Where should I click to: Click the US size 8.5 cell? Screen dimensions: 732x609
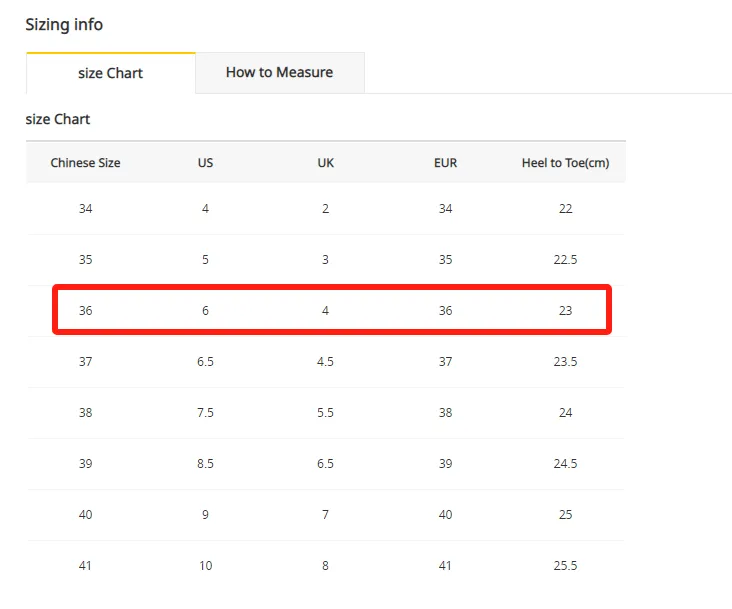click(205, 463)
